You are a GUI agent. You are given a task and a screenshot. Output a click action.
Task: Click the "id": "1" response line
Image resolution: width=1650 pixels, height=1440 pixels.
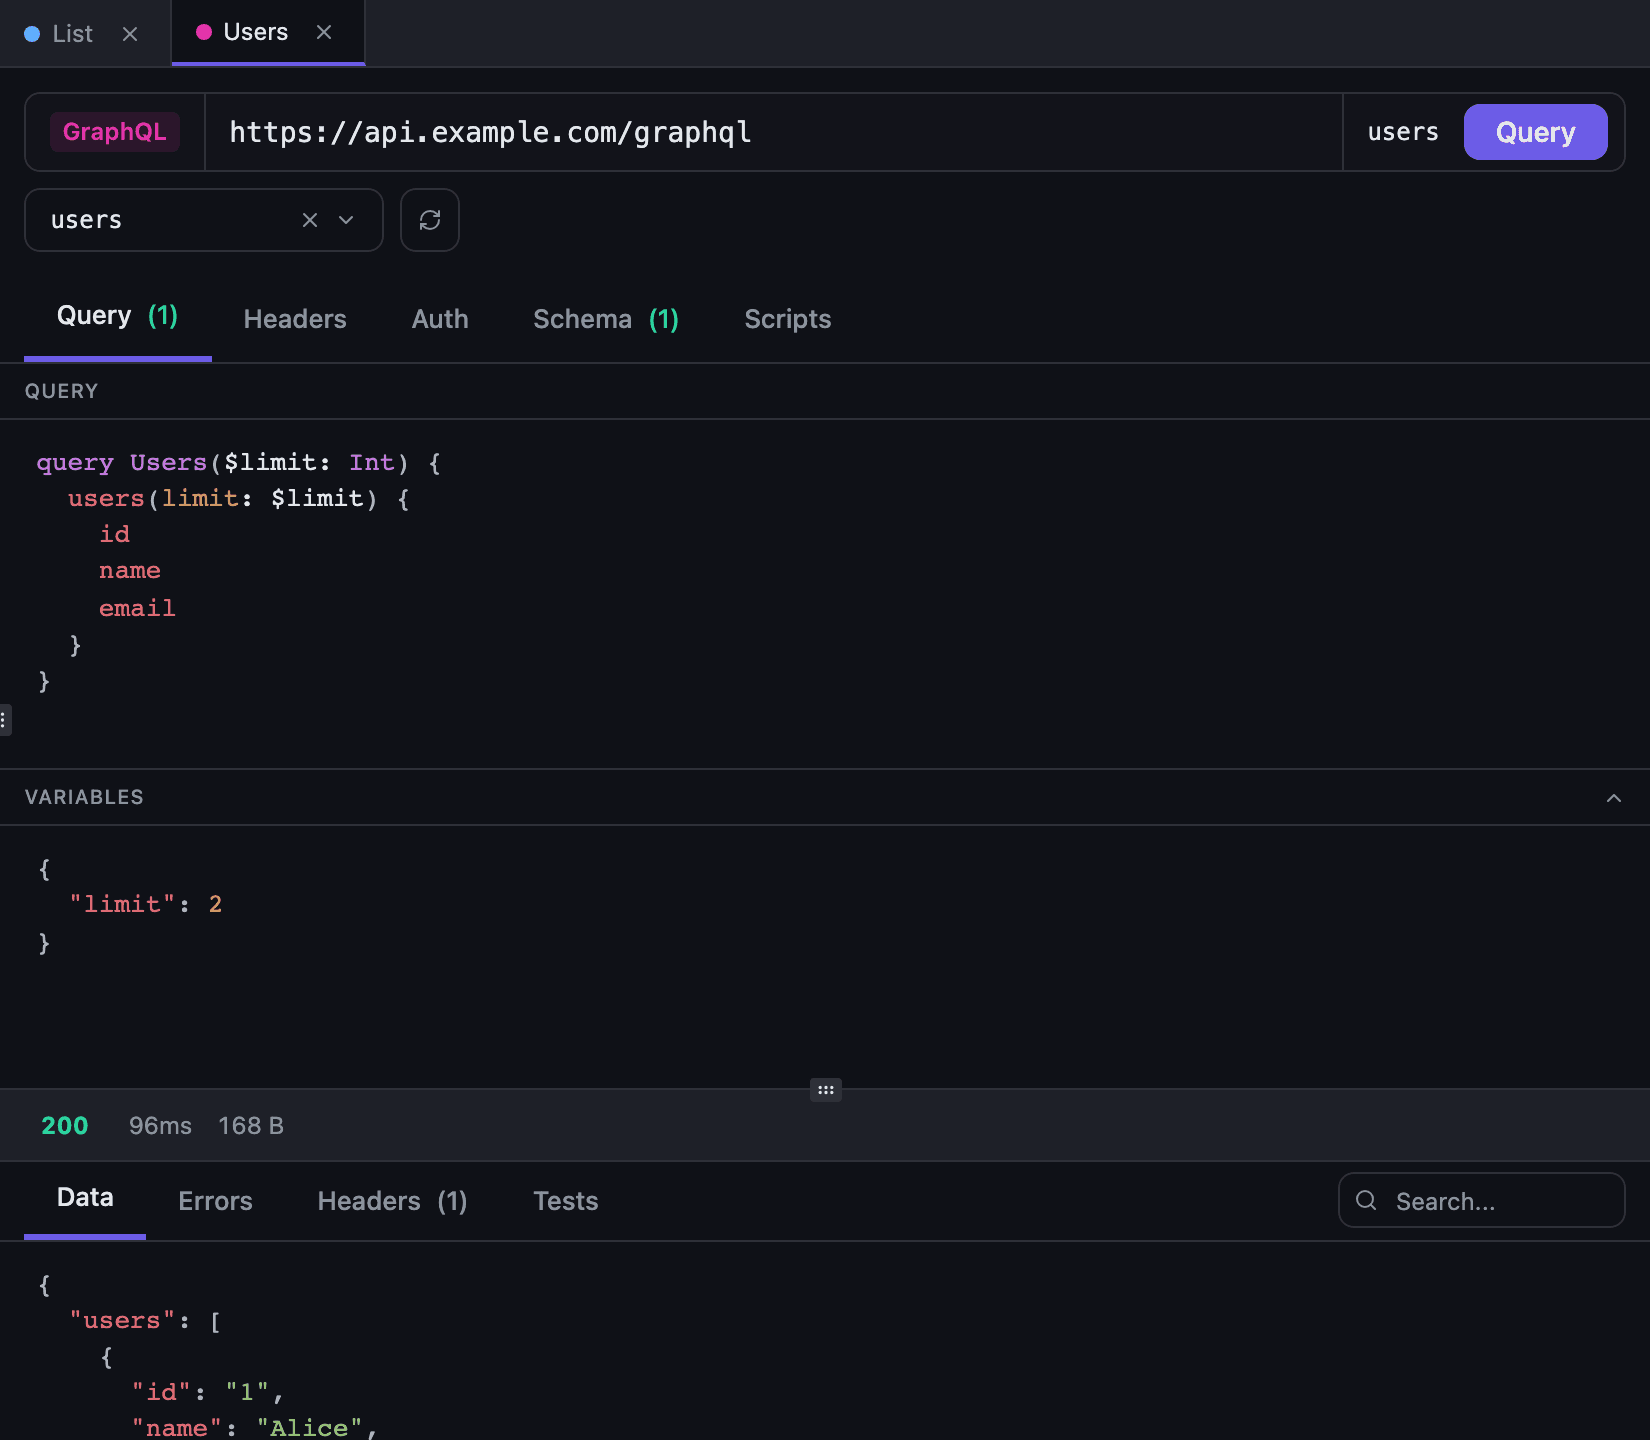coord(207,1393)
